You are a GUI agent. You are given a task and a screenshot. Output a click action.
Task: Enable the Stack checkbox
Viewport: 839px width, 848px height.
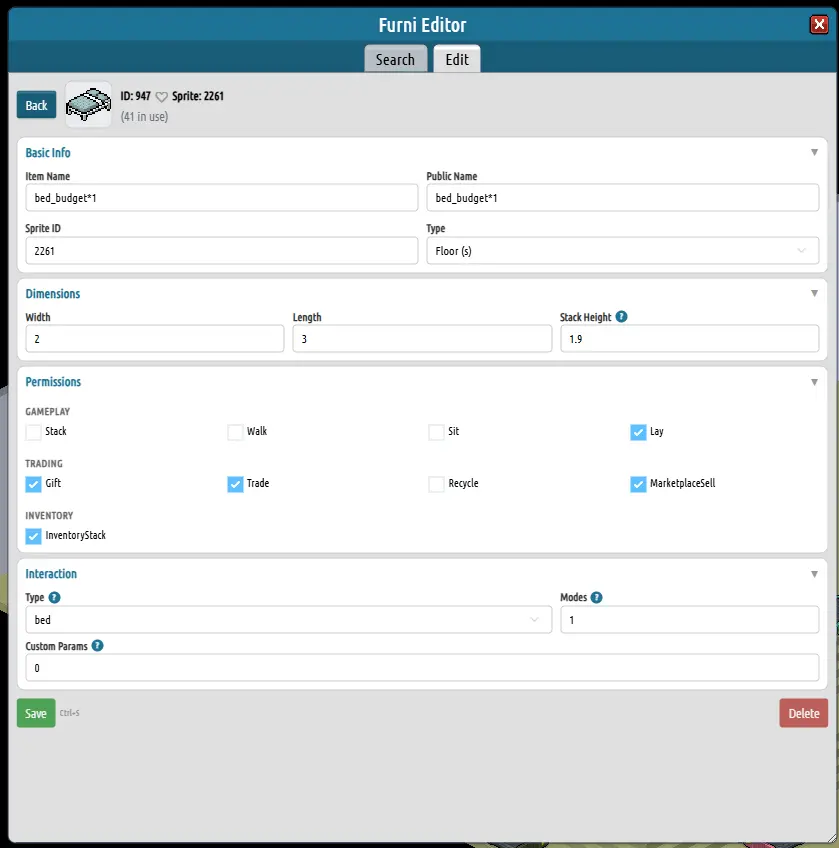(34, 432)
